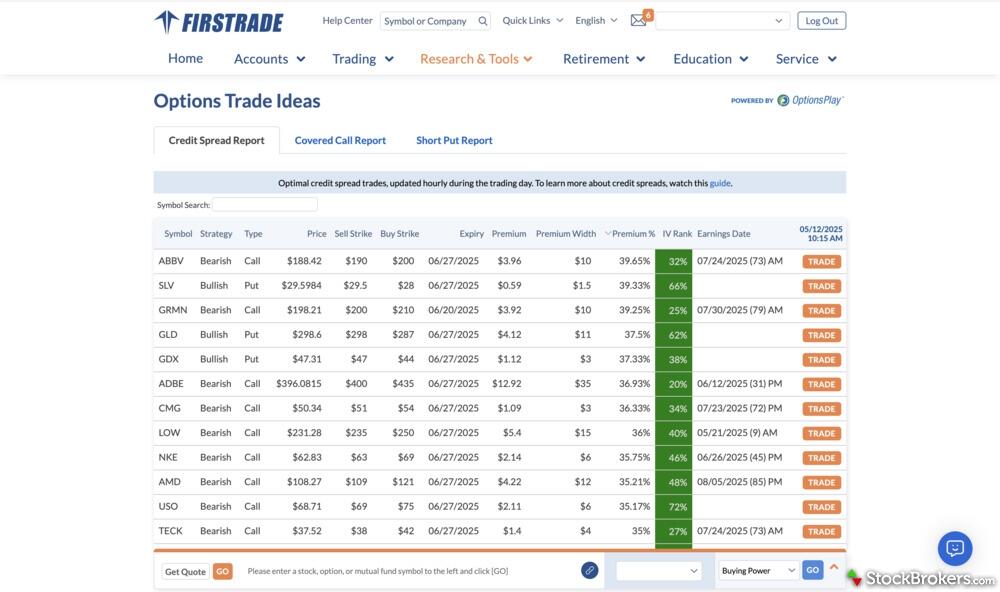Collapse the quote bar with orange chevron

[834, 568]
